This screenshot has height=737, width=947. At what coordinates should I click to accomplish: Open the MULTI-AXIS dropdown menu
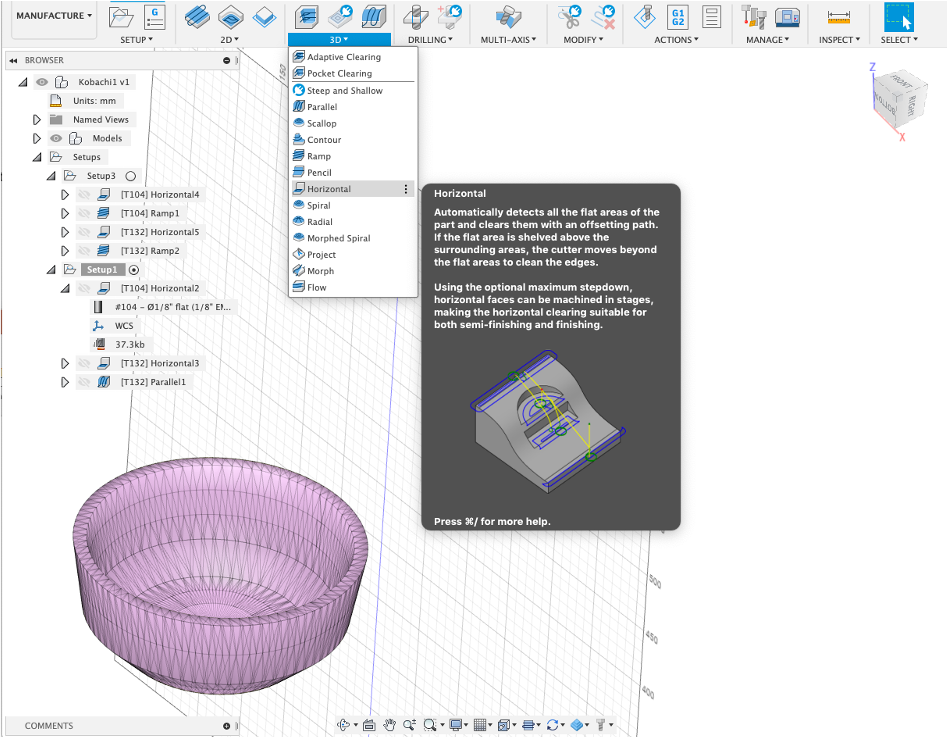[x=508, y=39]
